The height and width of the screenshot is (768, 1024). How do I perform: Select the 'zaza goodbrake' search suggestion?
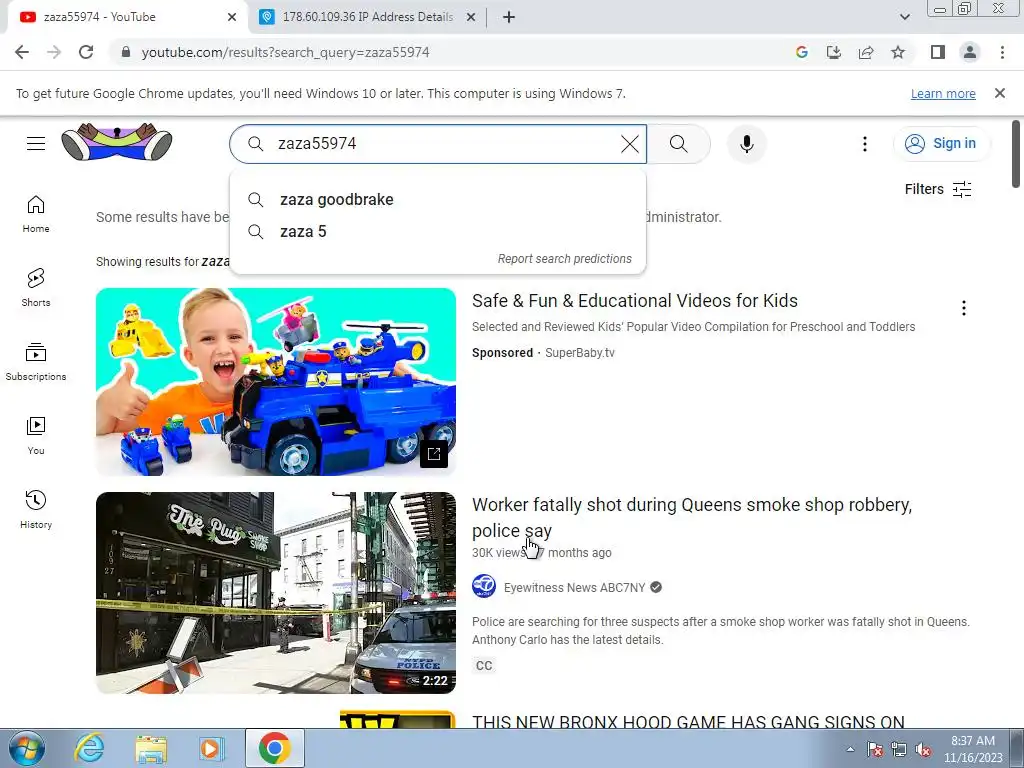point(438,200)
